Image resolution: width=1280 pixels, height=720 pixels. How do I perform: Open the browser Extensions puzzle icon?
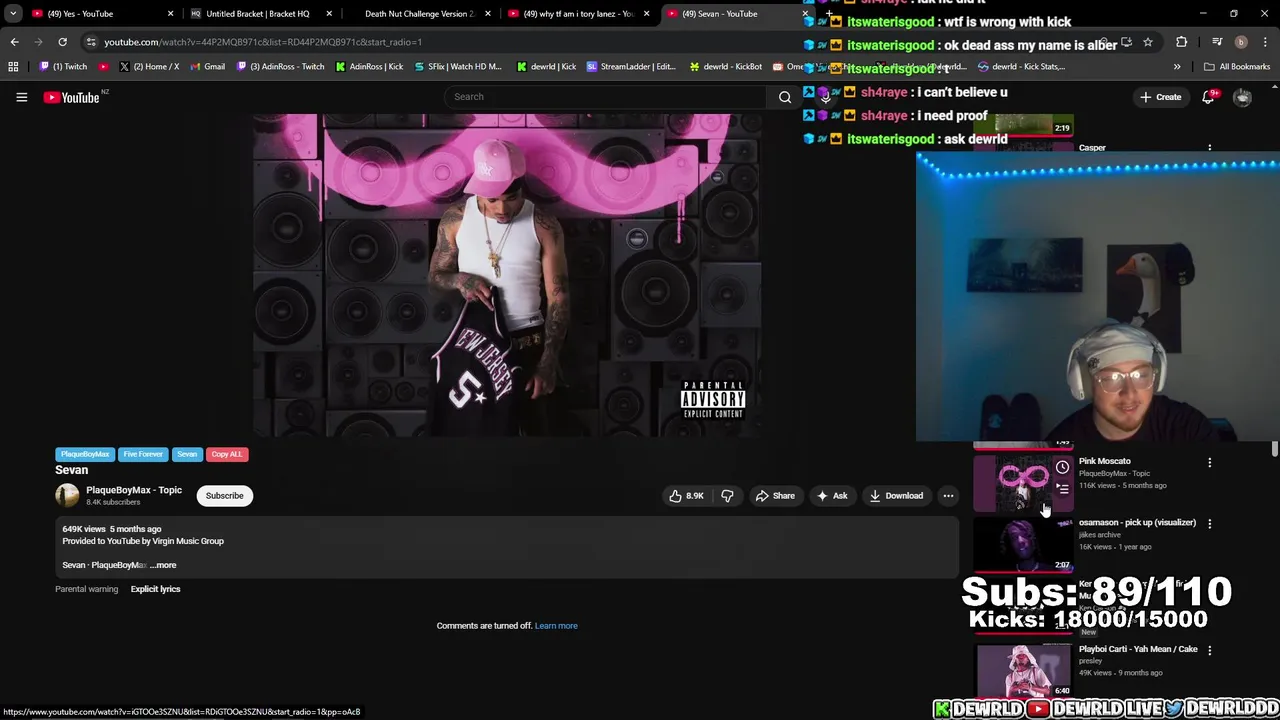1181,42
